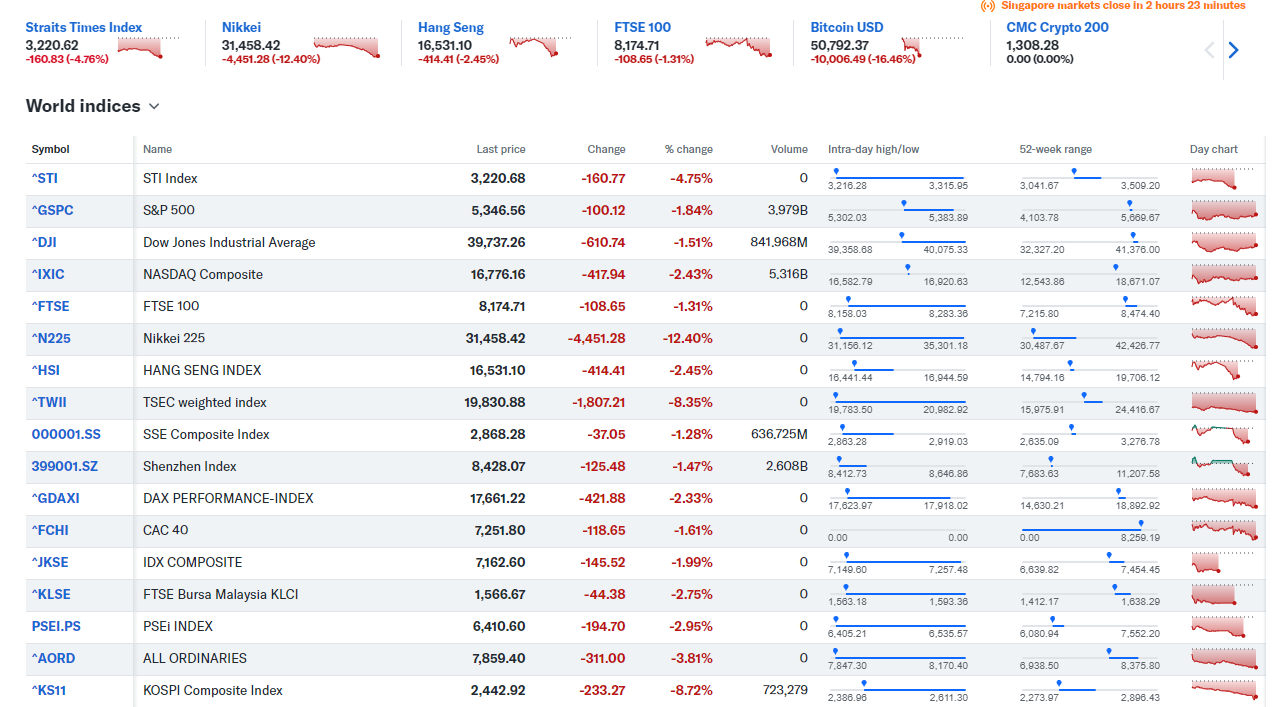Click the market status broadcast icon

[988, 6]
